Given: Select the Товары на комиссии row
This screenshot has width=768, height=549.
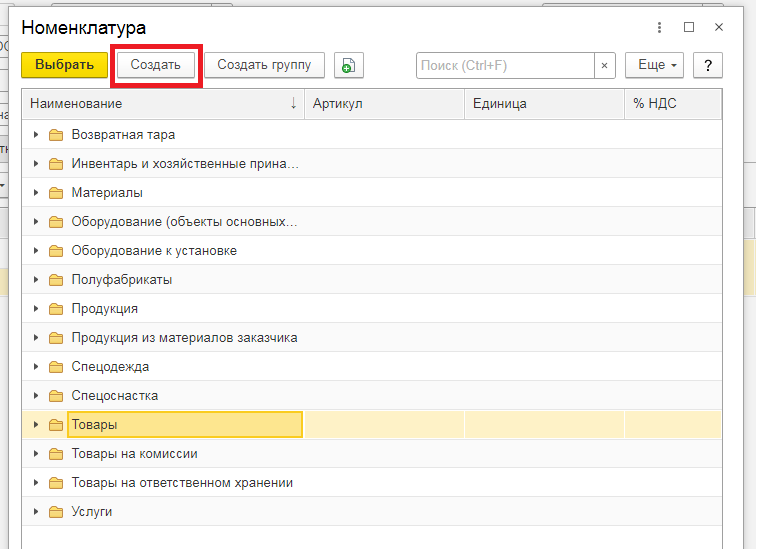Looking at the screenshot, I should (372, 454).
